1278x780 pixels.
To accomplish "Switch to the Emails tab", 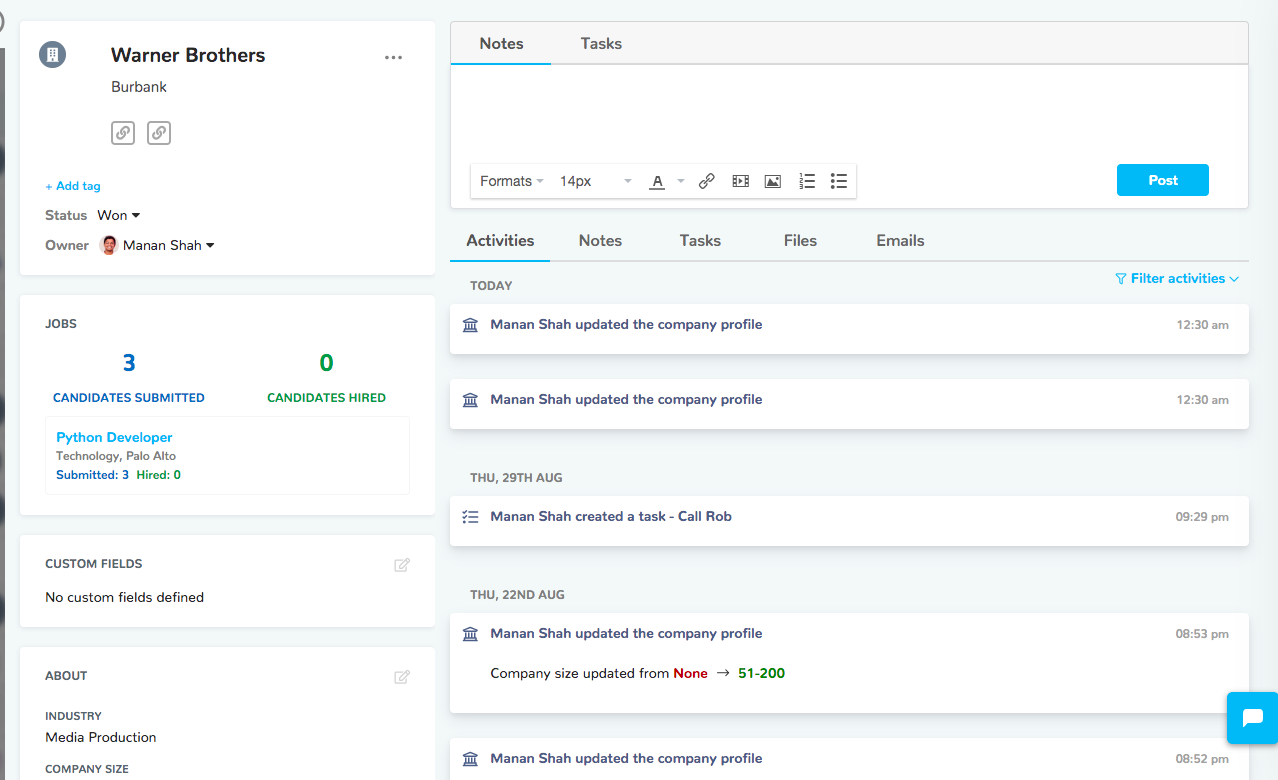I will pos(900,241).
